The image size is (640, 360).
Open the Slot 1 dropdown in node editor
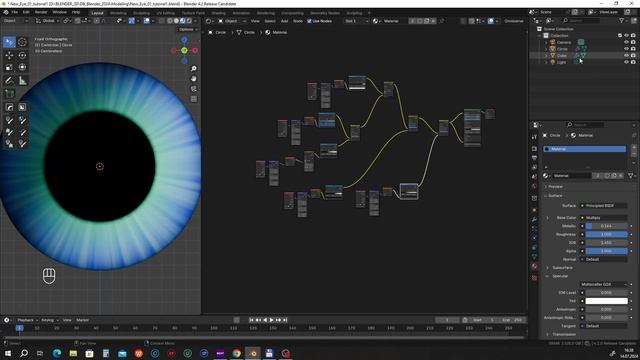(356, 21)
